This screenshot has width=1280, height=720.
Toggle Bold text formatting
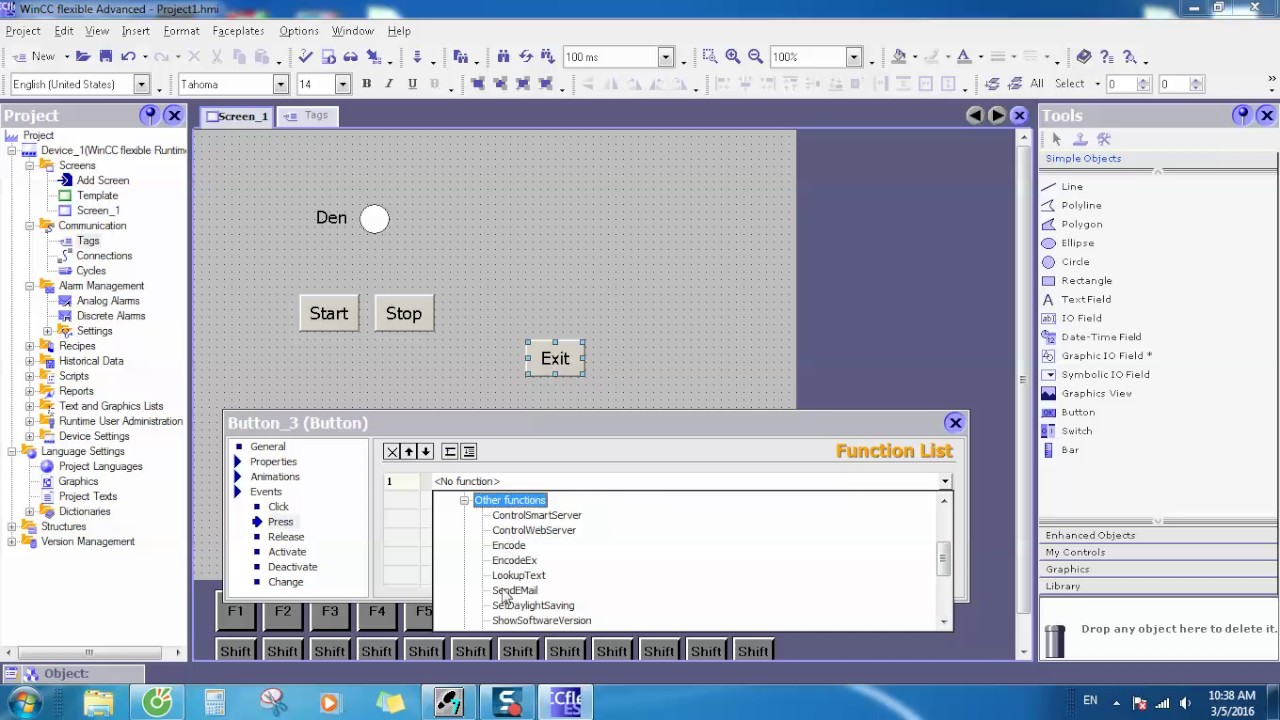(x=366, y=84)
